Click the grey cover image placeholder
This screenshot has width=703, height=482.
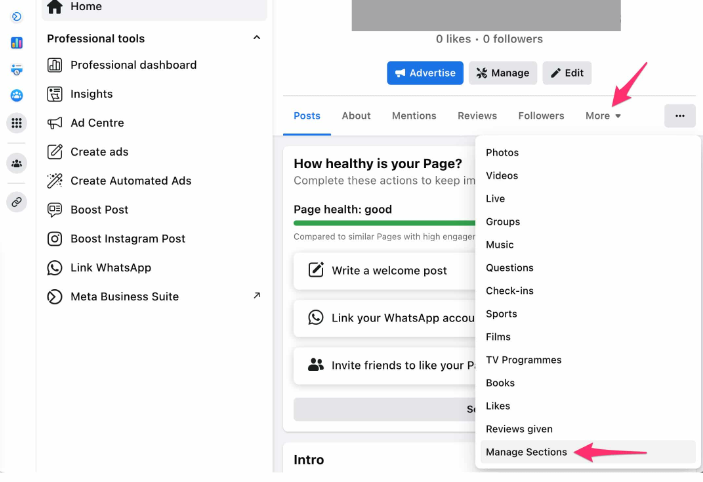point(486,15)
